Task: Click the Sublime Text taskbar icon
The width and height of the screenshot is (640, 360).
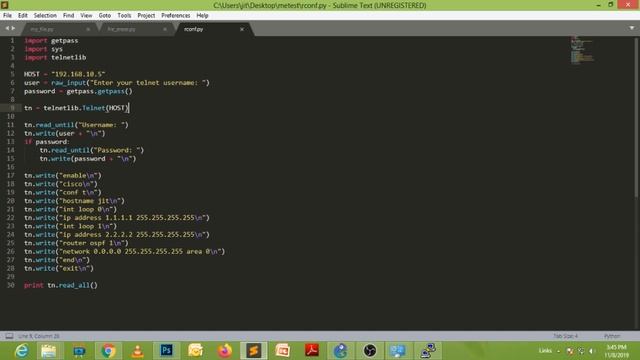Action: tap(253, 351)
